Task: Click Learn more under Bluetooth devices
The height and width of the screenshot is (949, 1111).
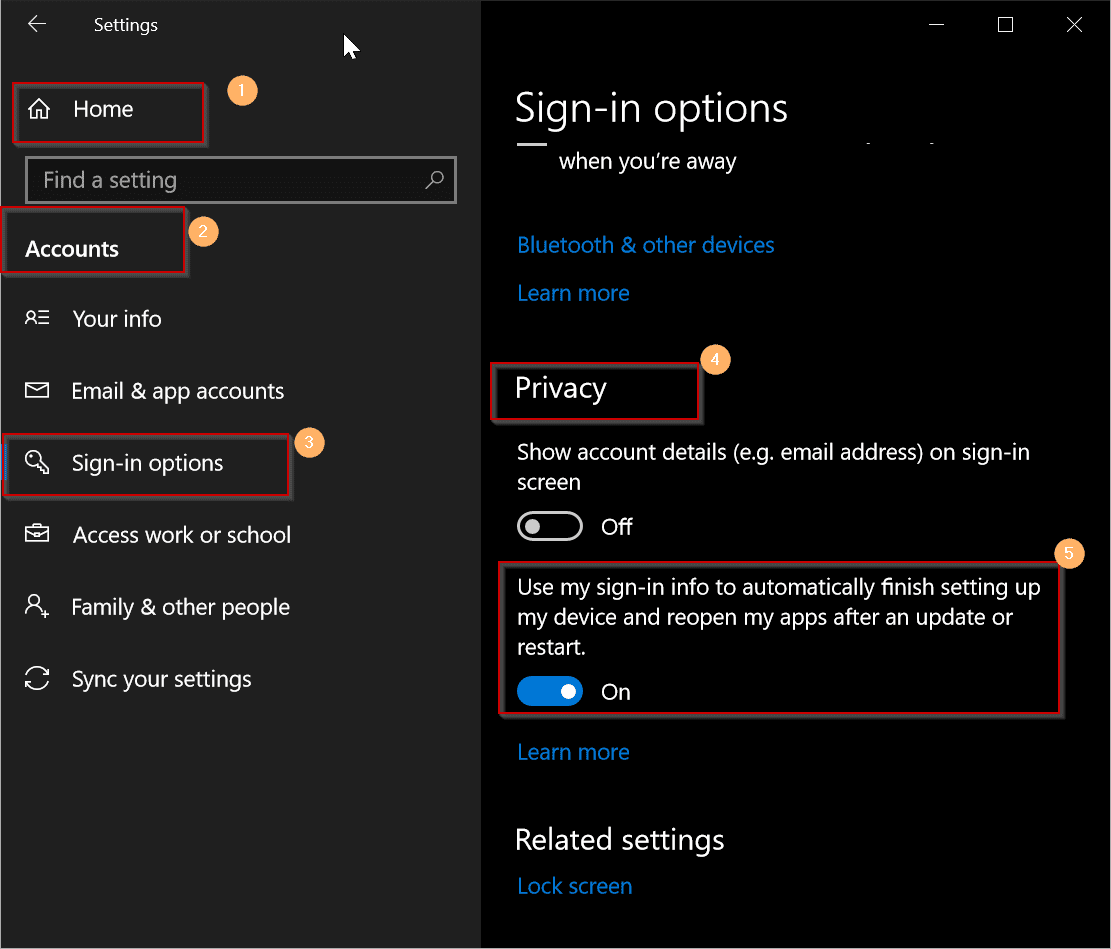Action: 573,292
